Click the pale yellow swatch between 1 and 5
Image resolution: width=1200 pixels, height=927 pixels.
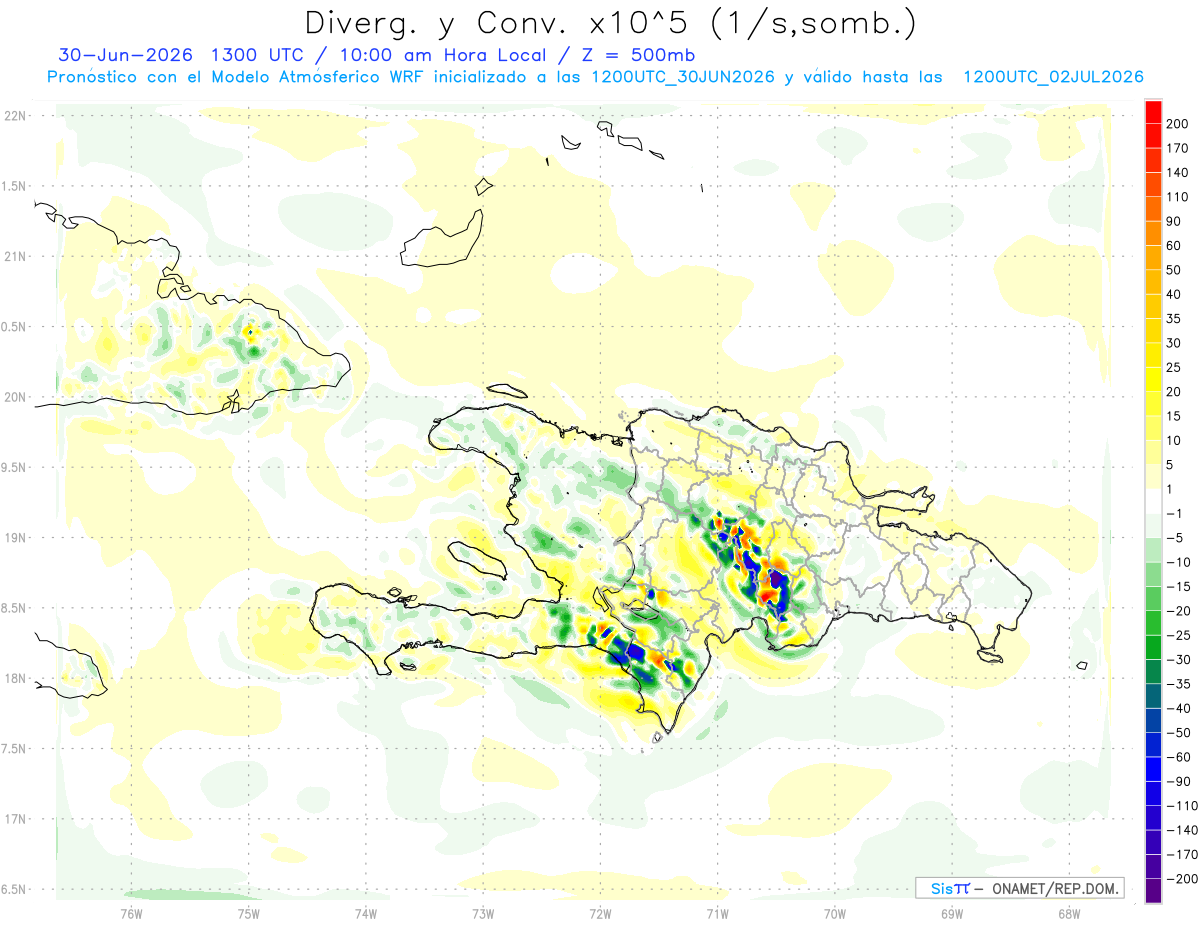(x=1153, y=477)
